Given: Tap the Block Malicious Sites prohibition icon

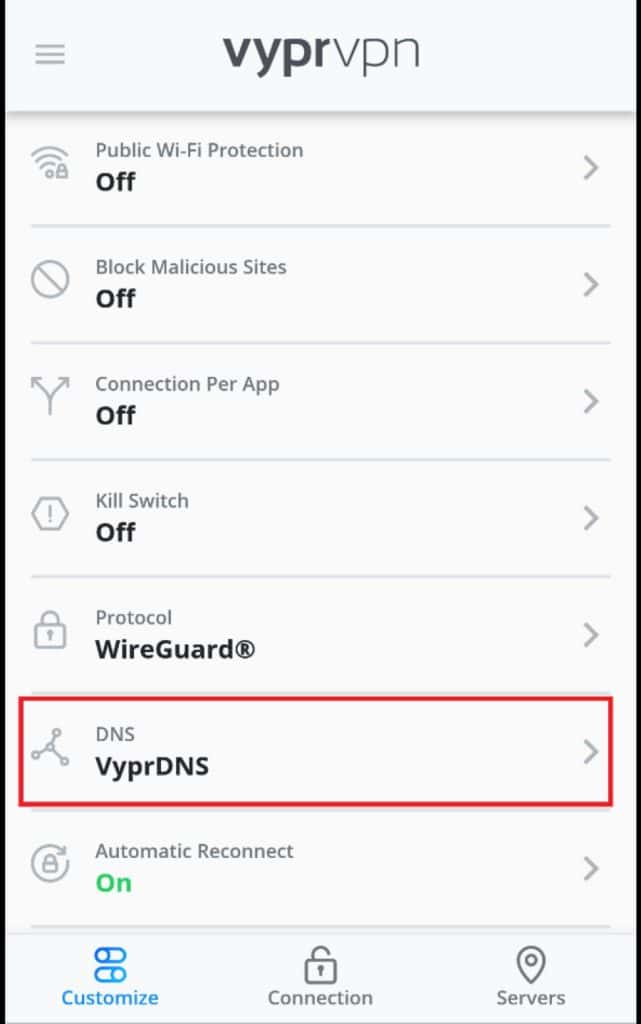Looking at the screenshot, I should 50,280.
